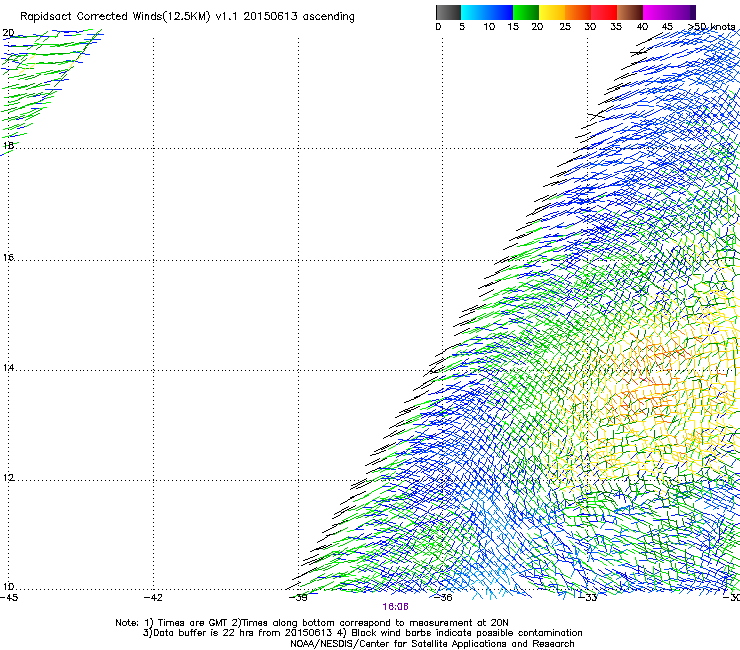Click the latitude '10' axis label at left
Screen dimensions: 740x650
pos(8,587)
